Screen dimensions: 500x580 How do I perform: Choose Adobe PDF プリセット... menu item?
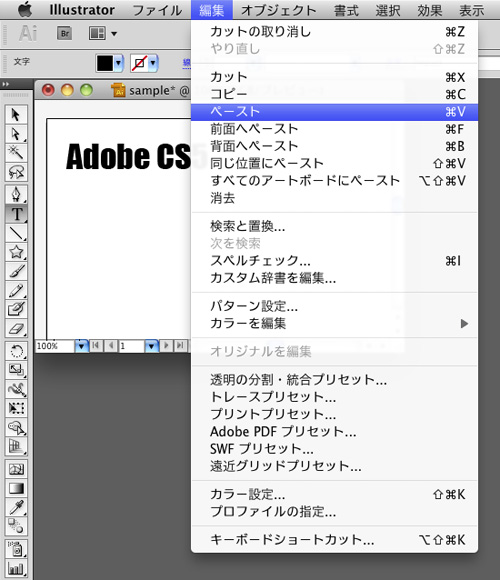pyautogui.click(x=334, y=431)
